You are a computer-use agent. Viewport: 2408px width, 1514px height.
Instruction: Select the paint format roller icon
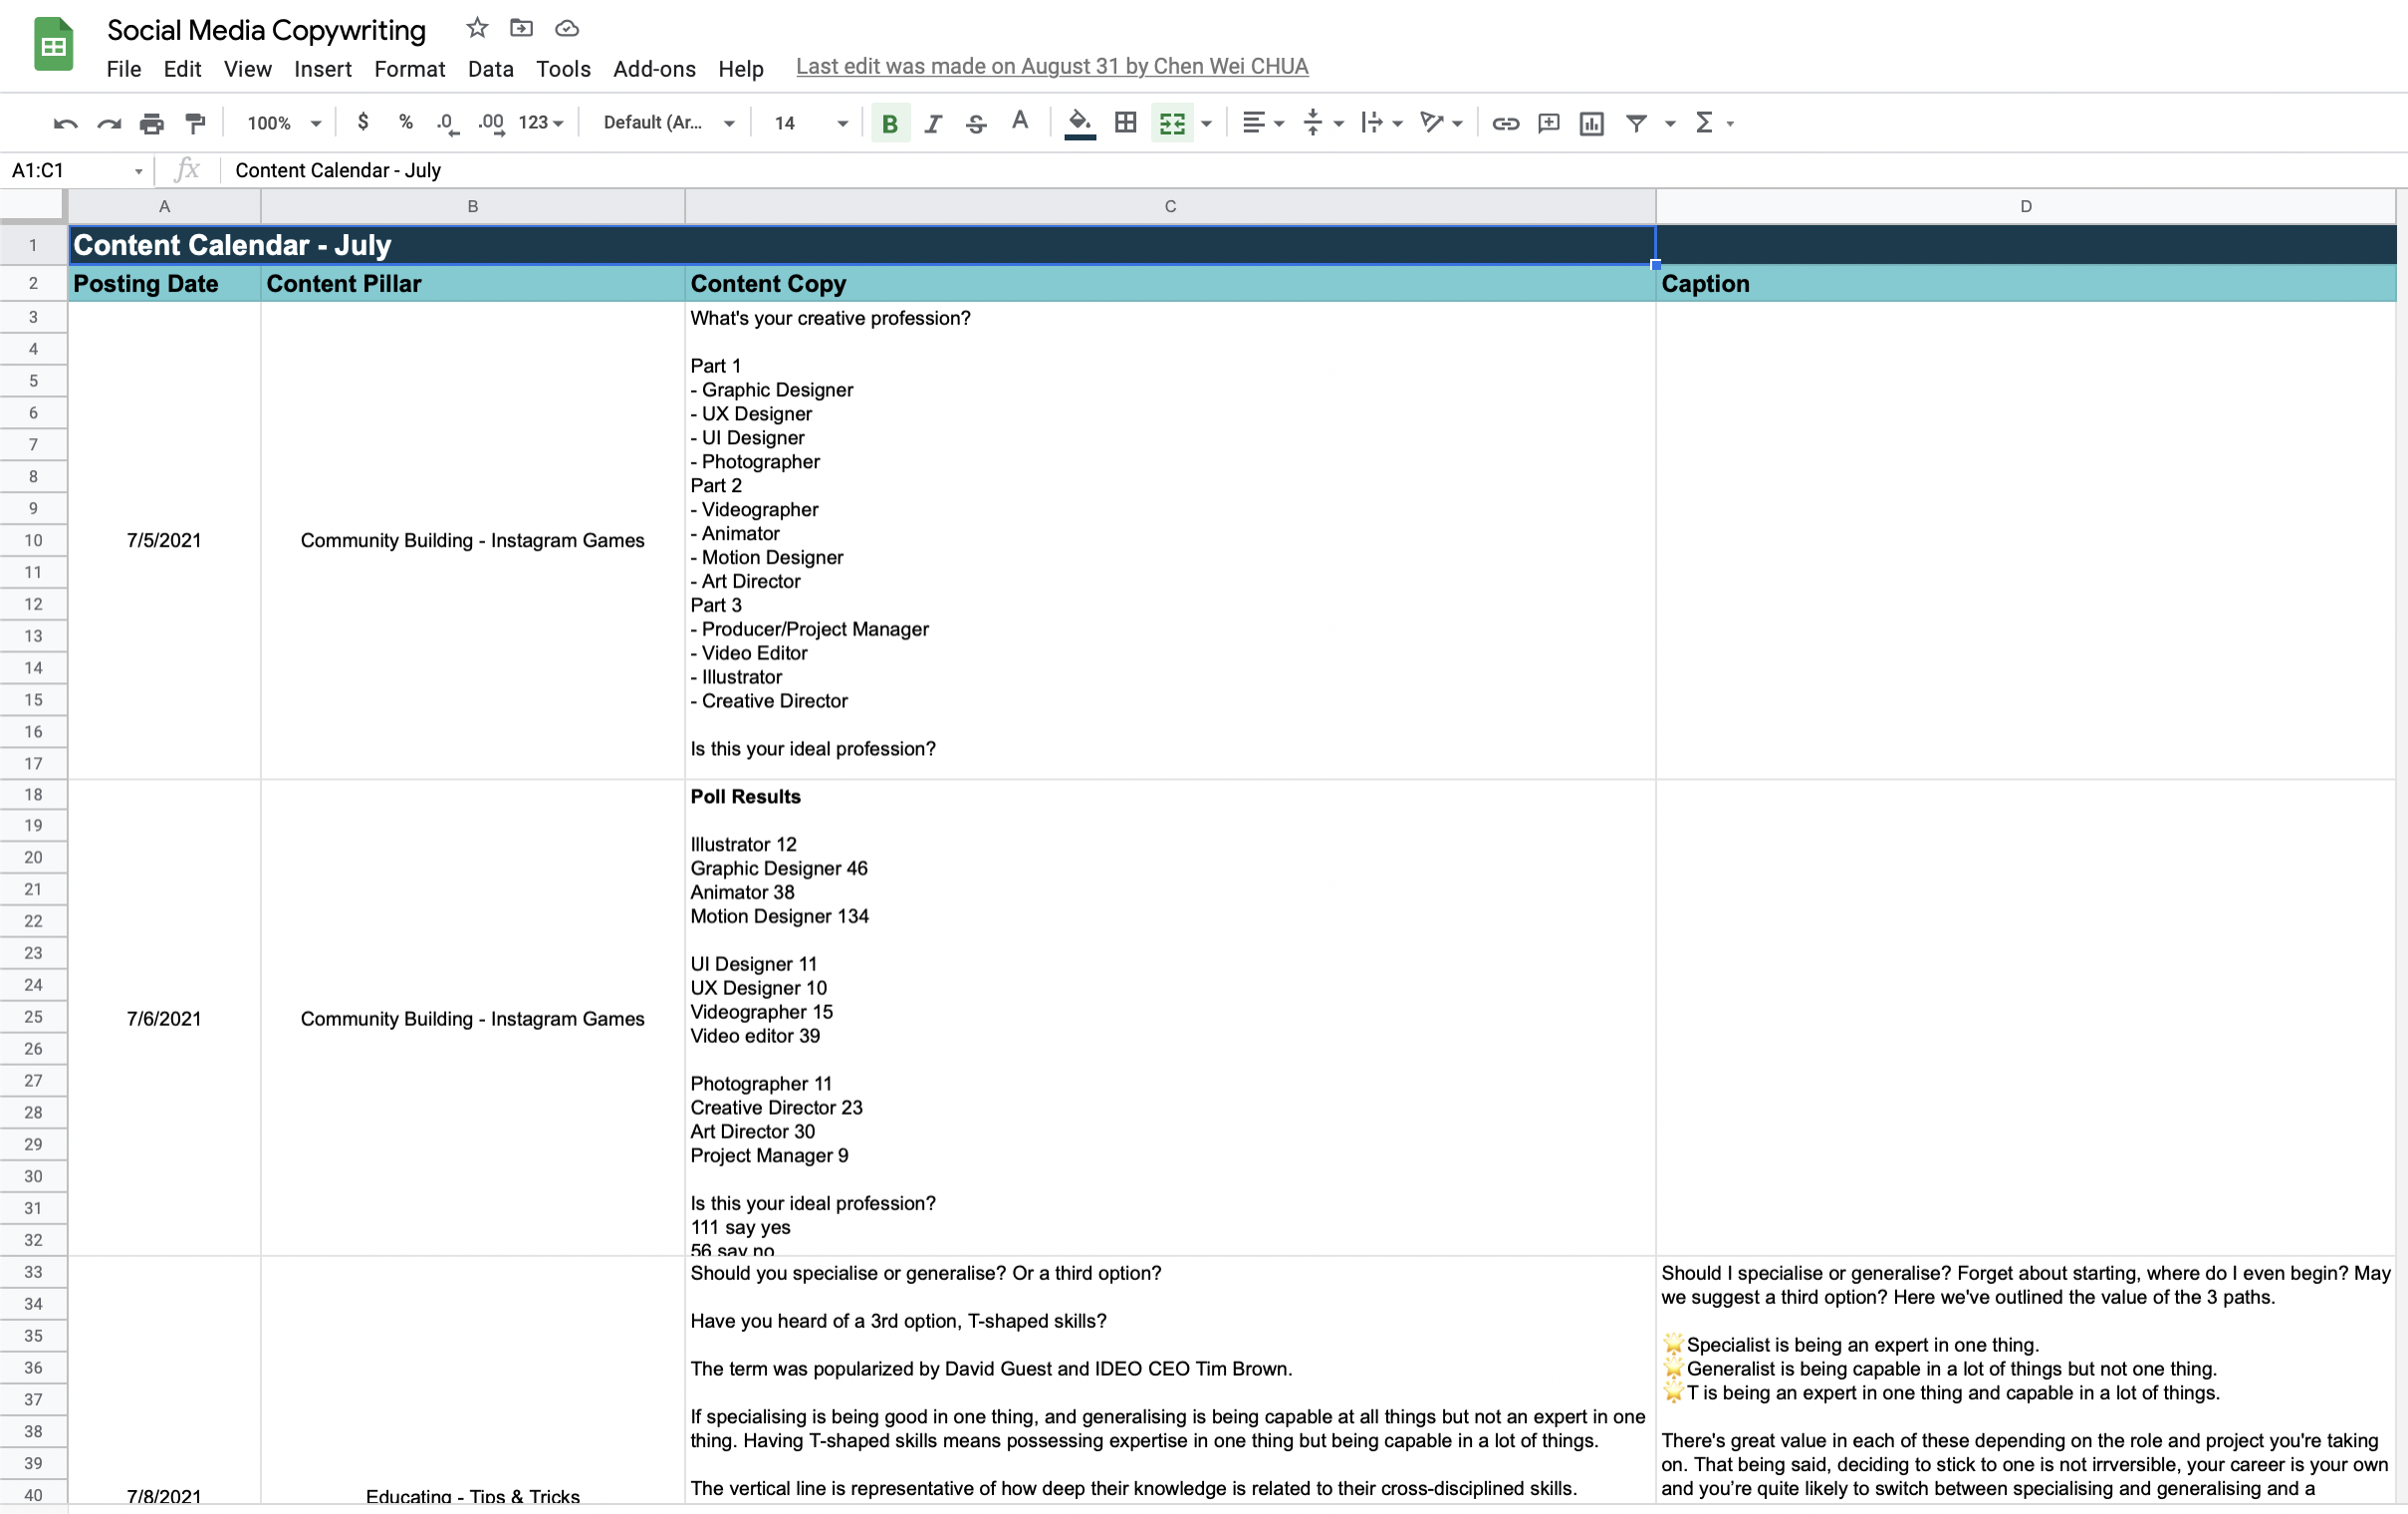coord(195,123)
